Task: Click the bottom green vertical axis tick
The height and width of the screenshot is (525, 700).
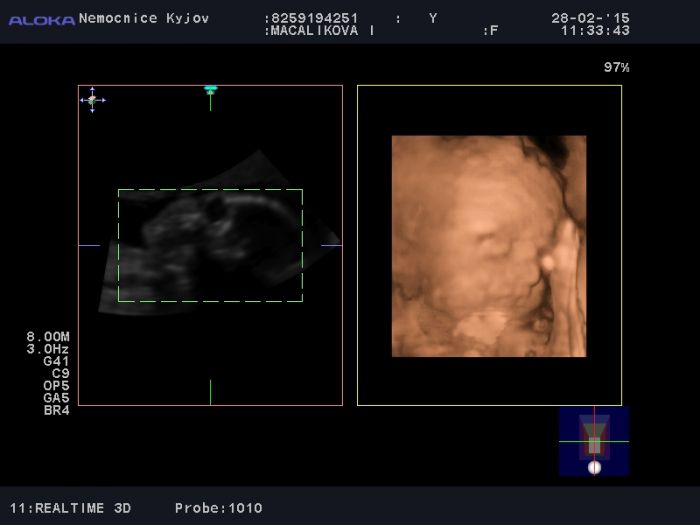Action: pos(210,392)
